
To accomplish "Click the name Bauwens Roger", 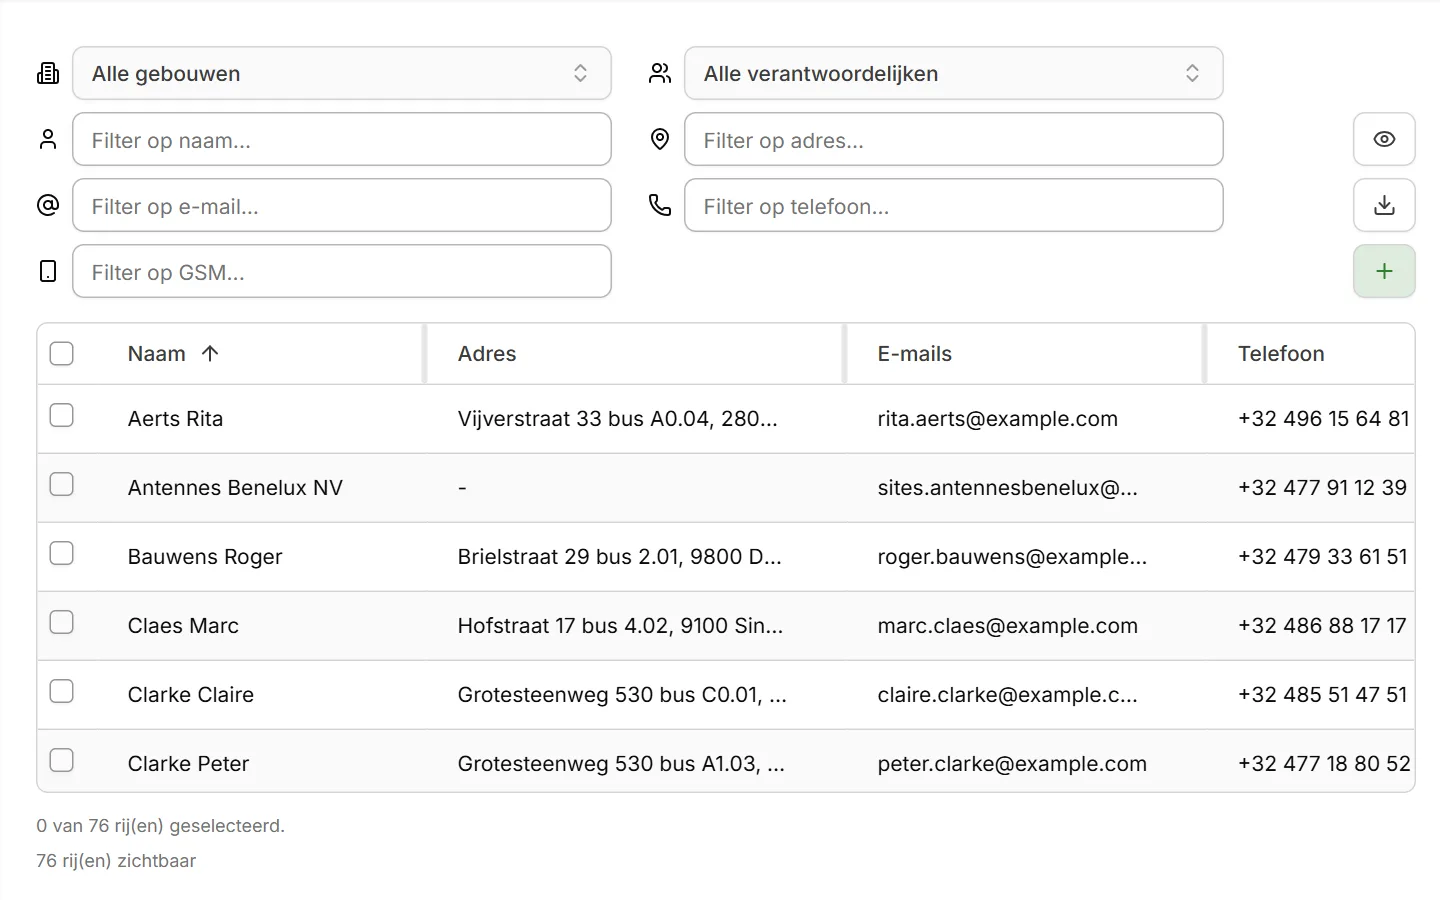I will [205, 557].
